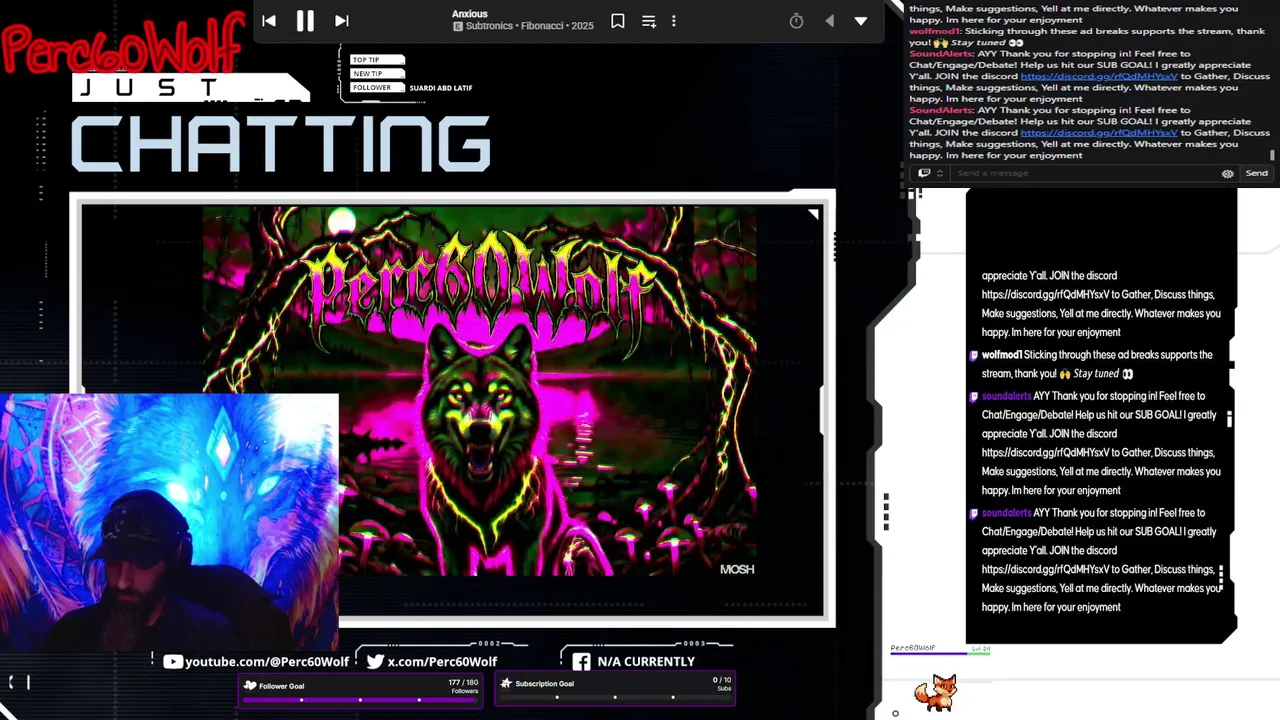The height and width of the screenshot is (720, 1280).
Task: Open the Discord link in the last chat message
Action: pyautogui.click(x=1099, y=133)
